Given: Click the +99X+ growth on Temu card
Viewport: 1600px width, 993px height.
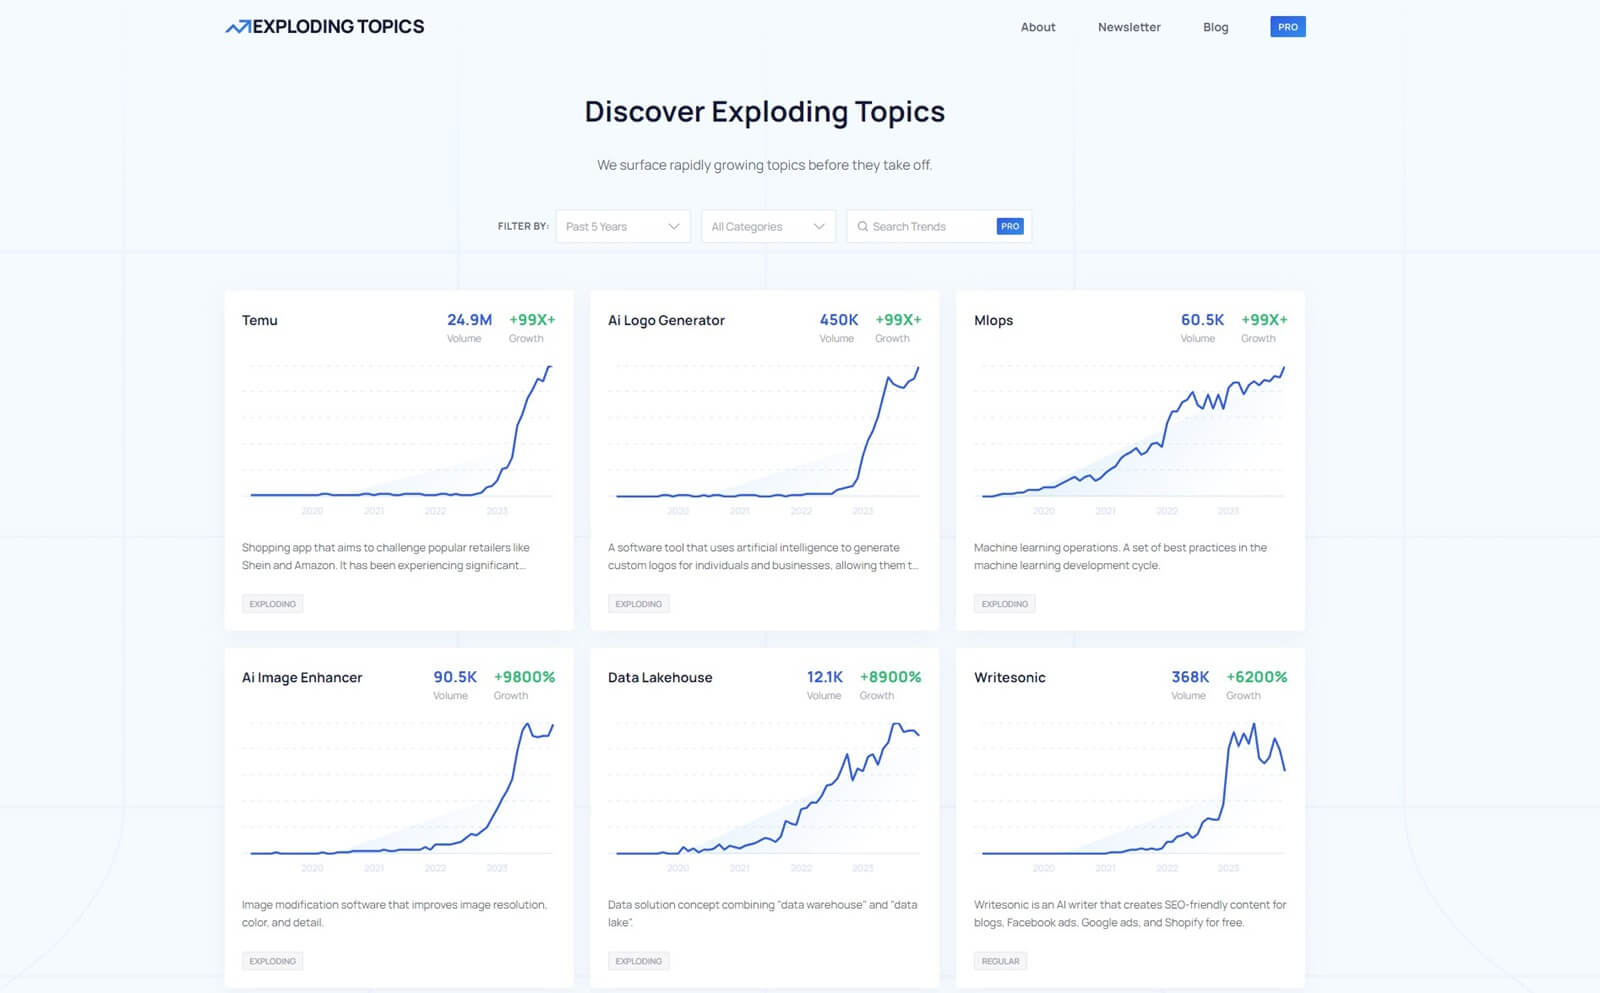Looking at the screenshot, I should pyautogui.click(x=532, y=320).
